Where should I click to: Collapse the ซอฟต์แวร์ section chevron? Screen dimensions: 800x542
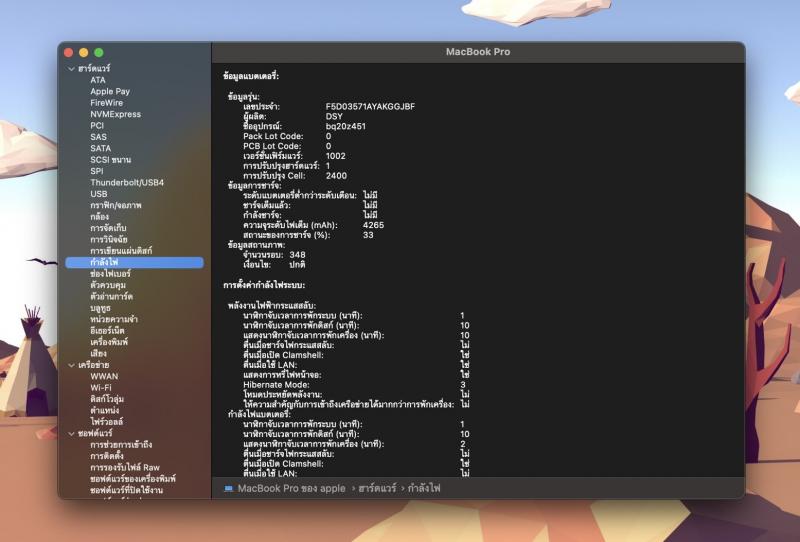click(71, 434)
